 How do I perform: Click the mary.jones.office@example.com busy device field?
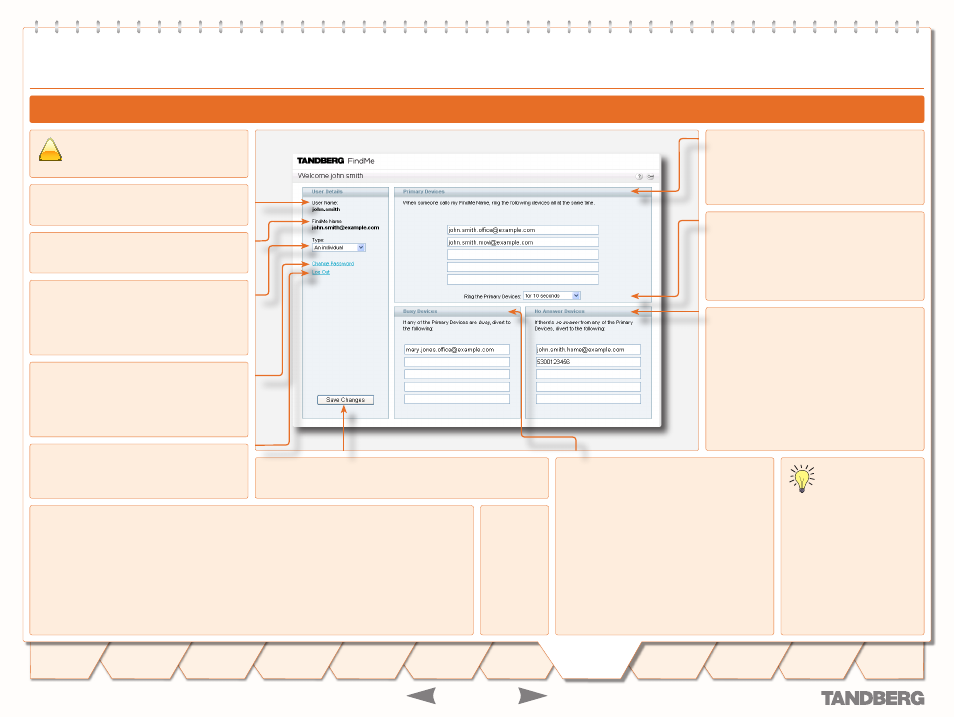coord(457,349)
